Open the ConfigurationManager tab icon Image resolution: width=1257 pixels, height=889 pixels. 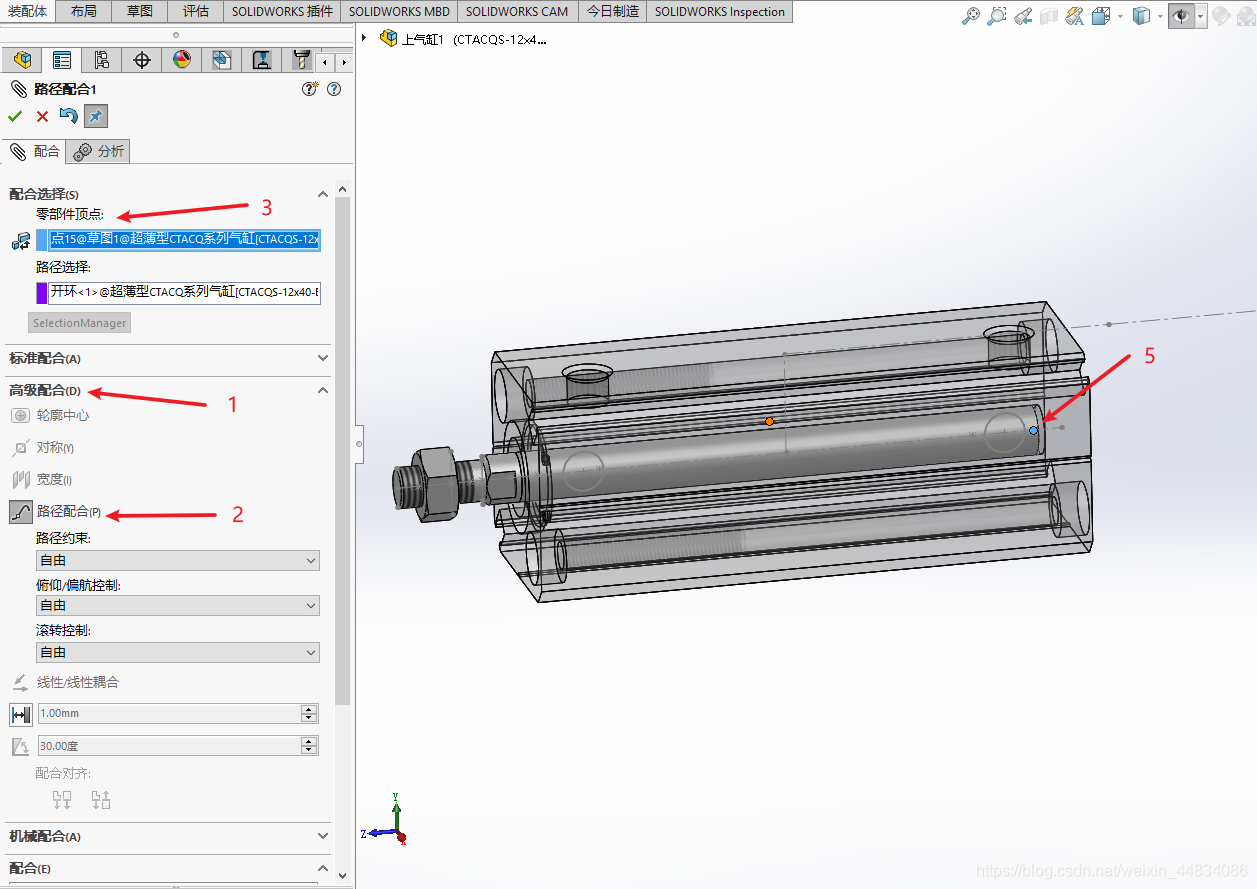(102, 60)
